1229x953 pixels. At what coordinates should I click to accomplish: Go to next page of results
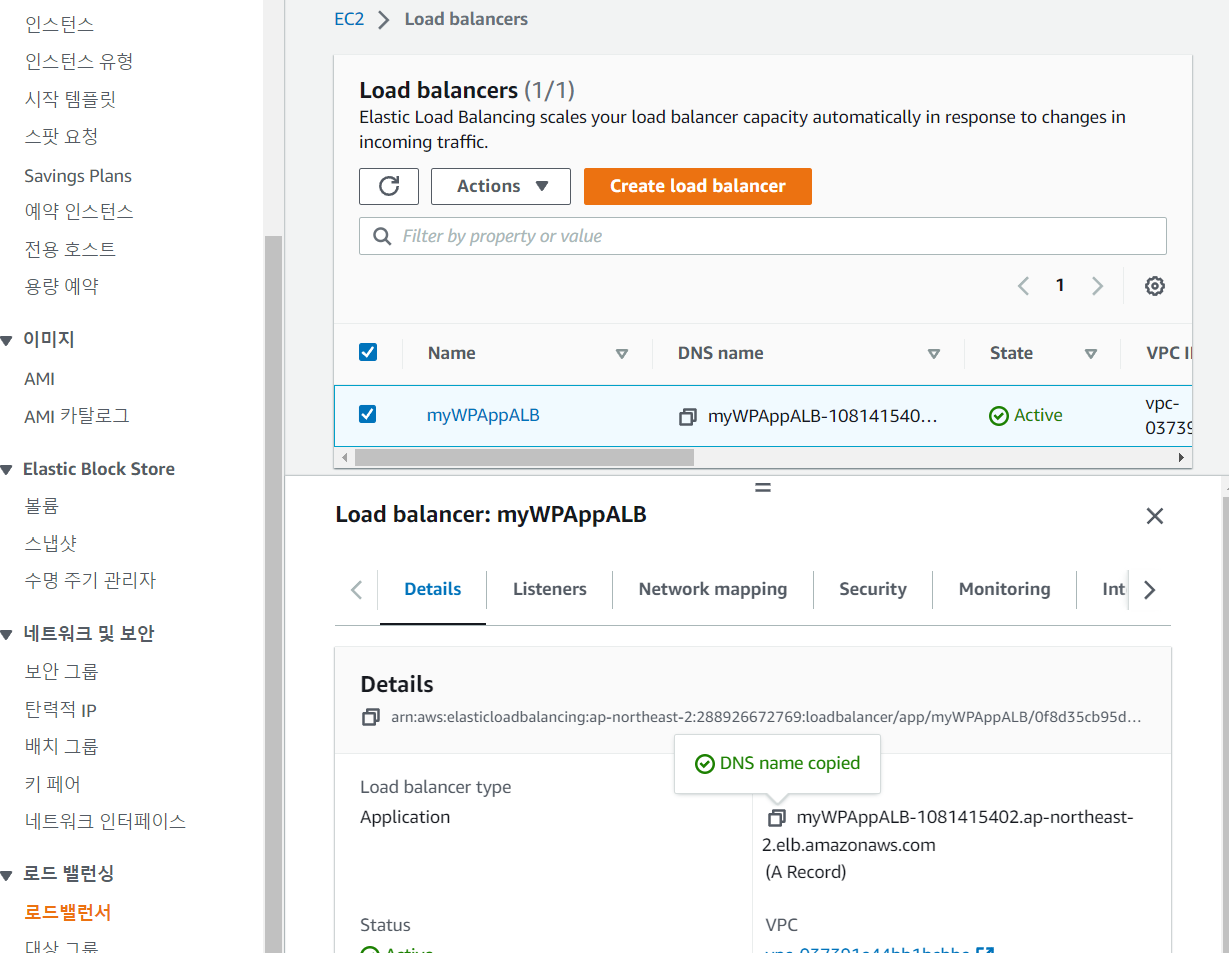point(1097,286)
